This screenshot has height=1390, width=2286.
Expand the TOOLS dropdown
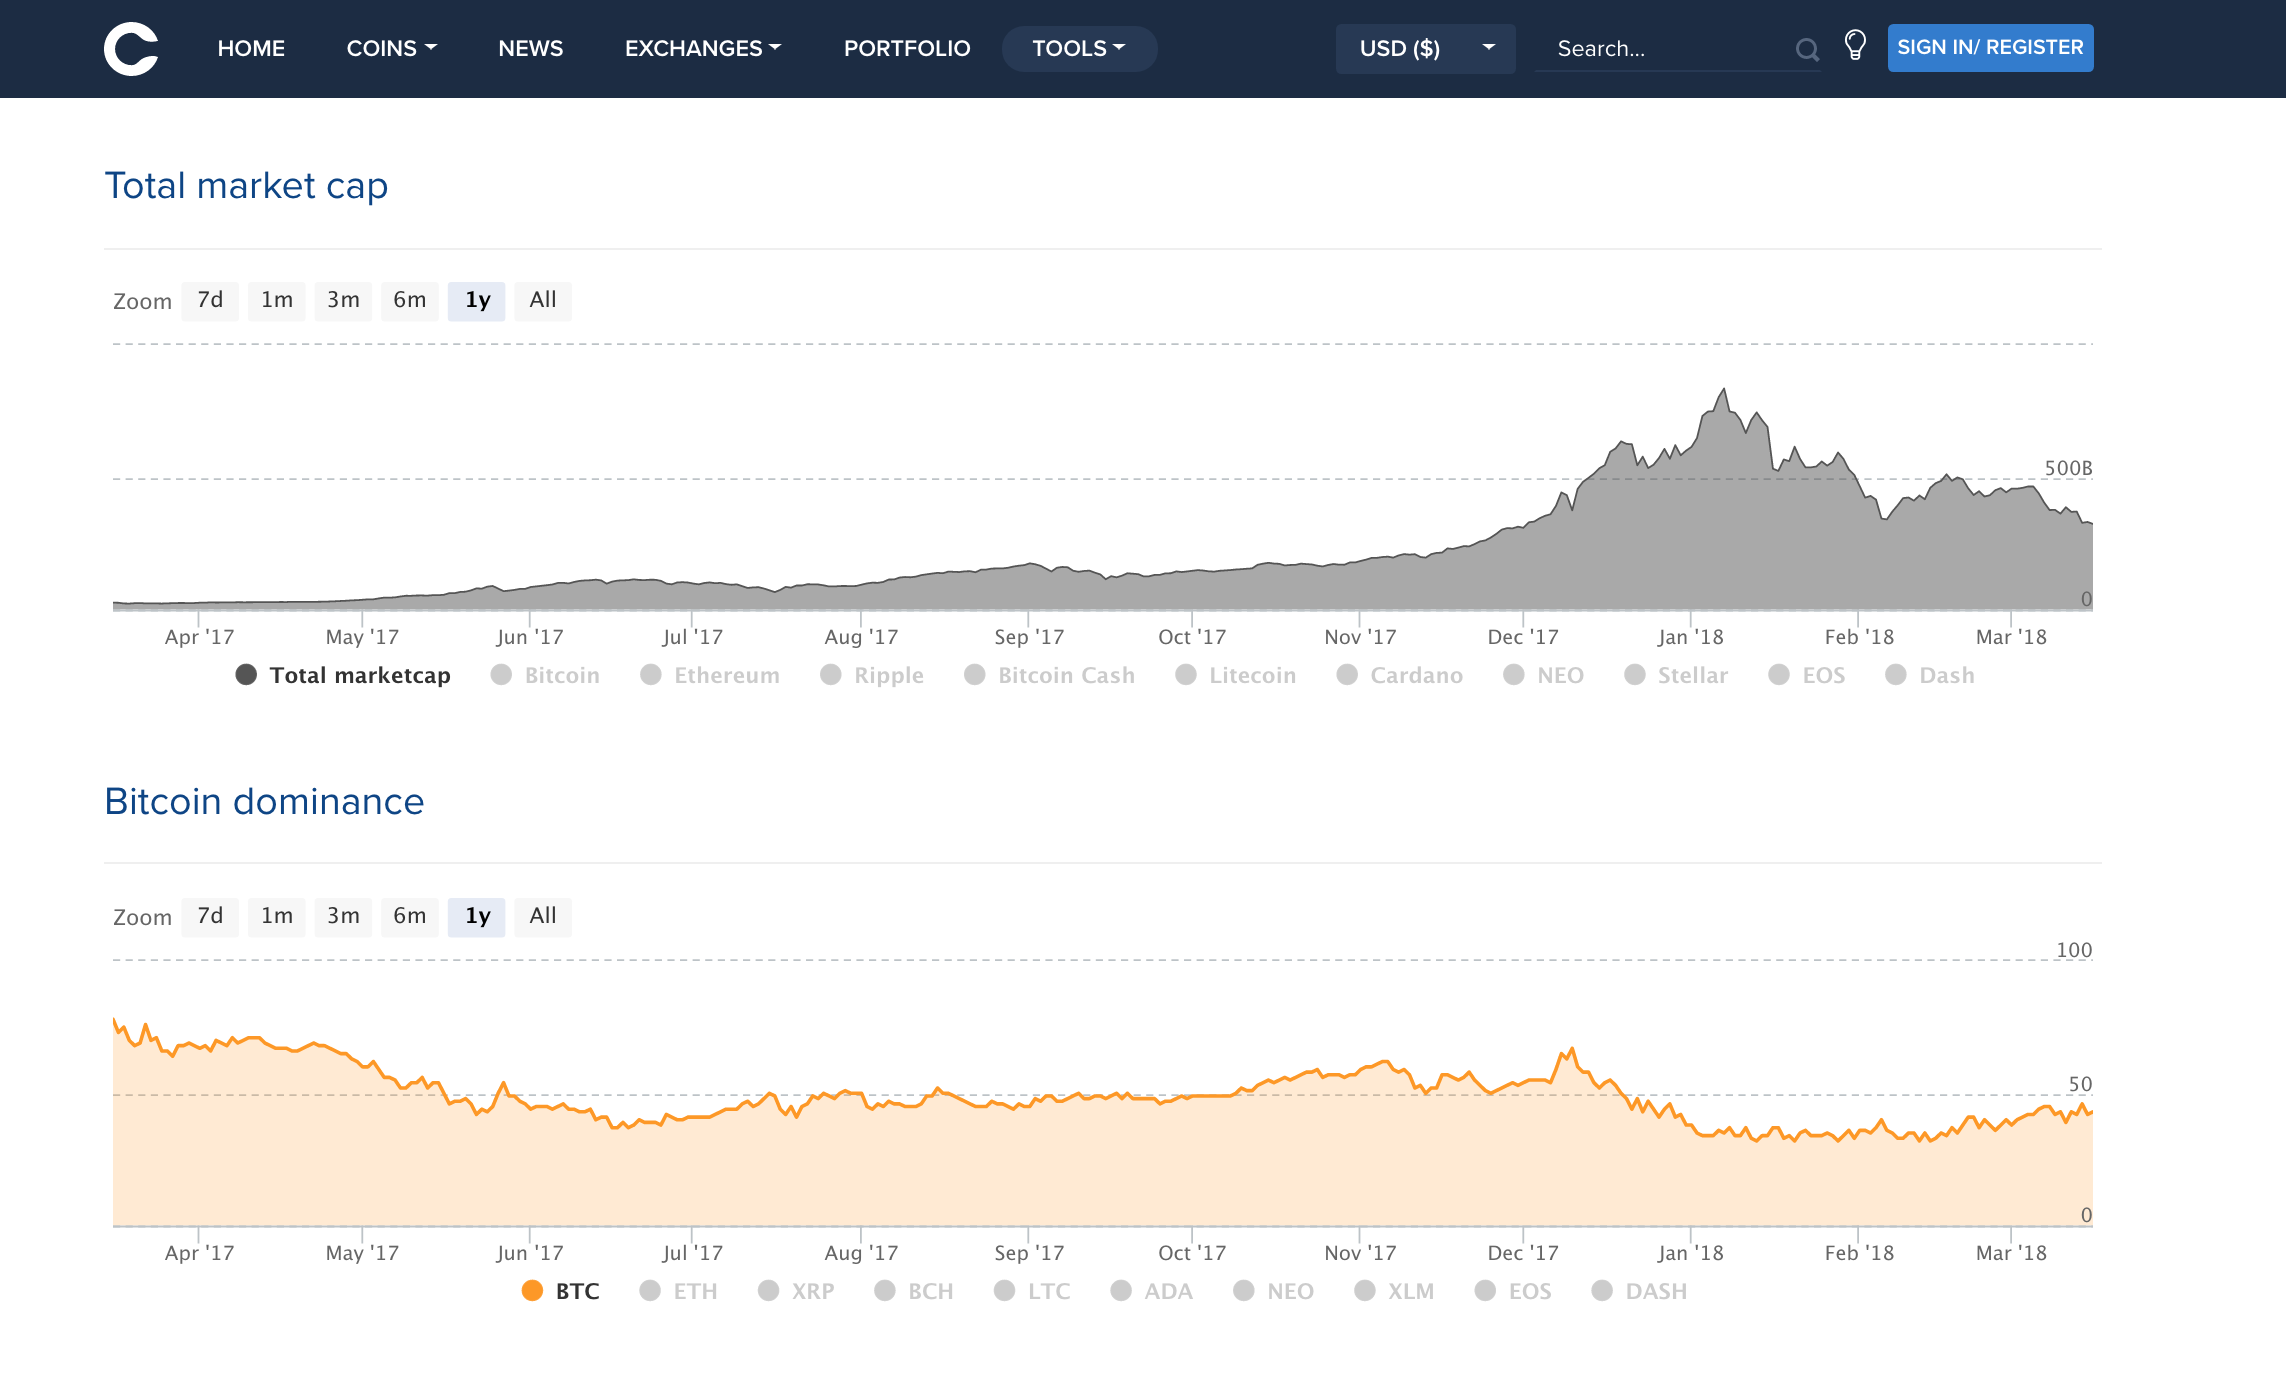(x=1079, y=48)
